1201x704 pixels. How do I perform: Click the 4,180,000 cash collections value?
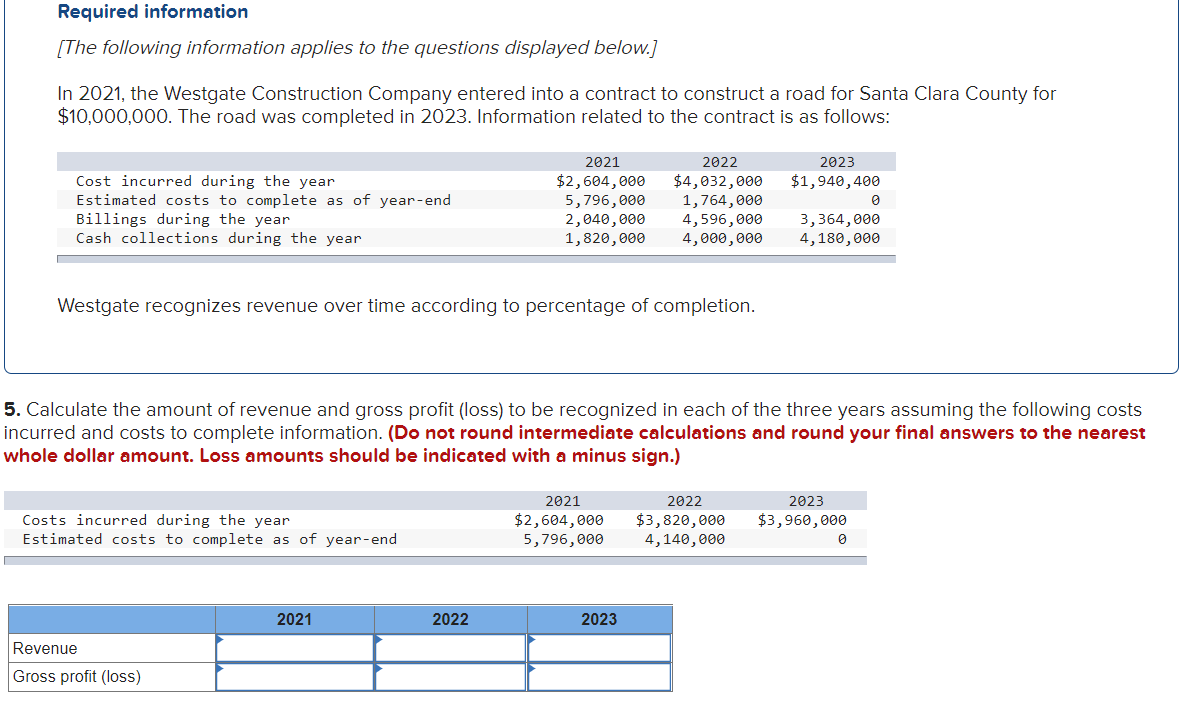click(x=840, y=238)
